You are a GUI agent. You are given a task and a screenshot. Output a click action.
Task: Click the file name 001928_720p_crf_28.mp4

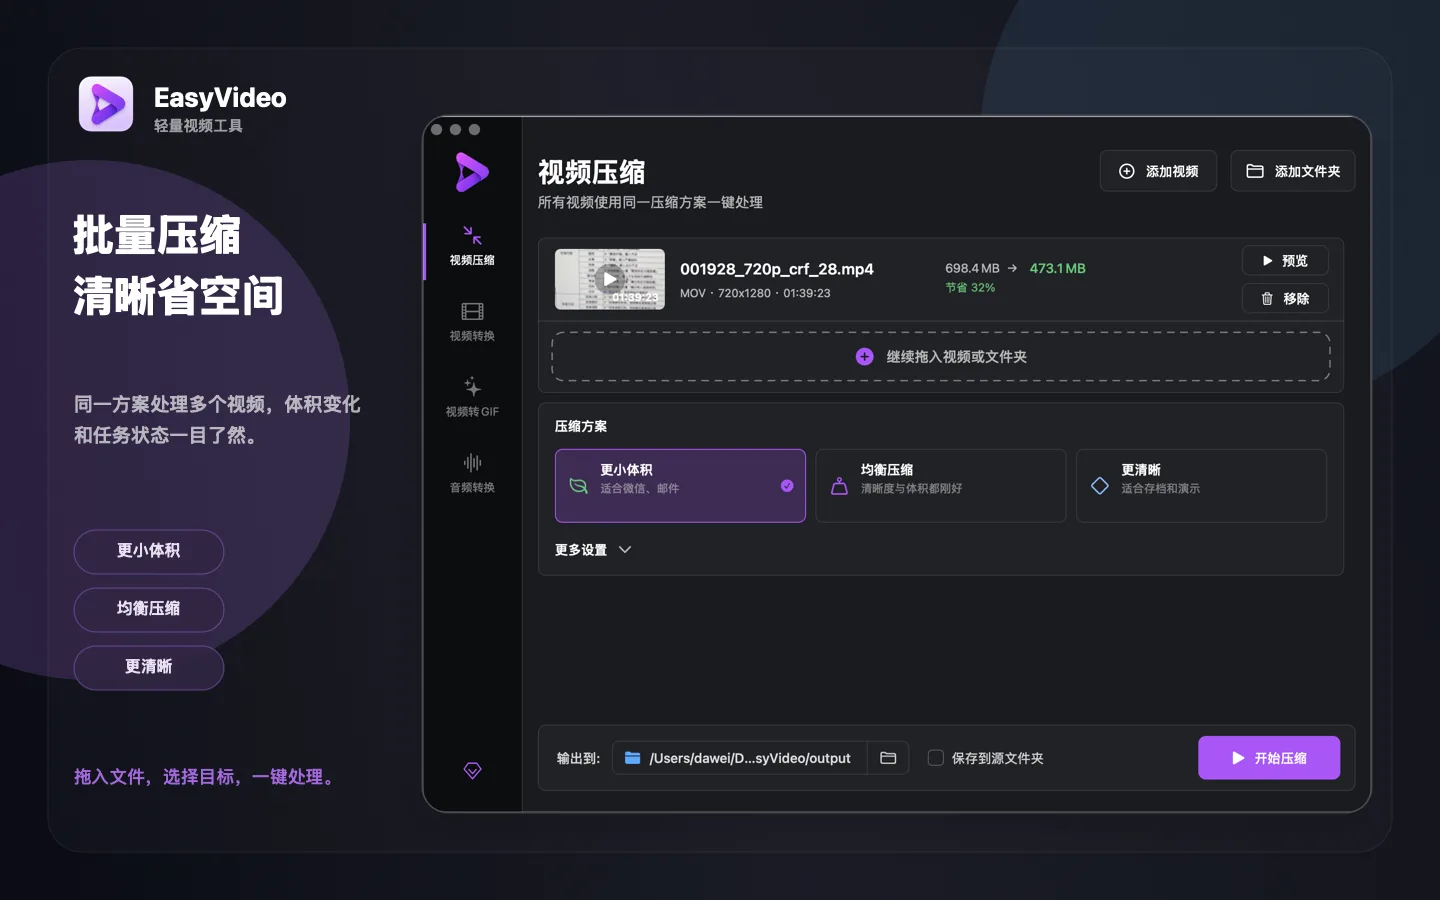(x=777, y=269)
